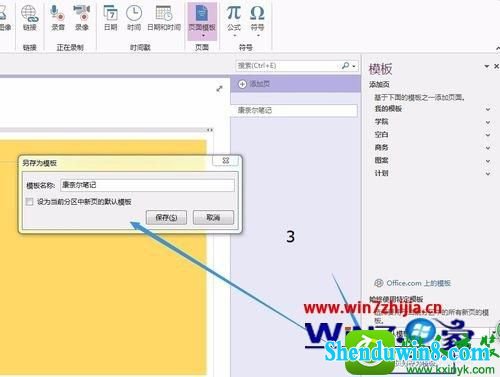This screenshot has height=377, width=500.
Task: Expand the My Templates category
Action: 488,109
